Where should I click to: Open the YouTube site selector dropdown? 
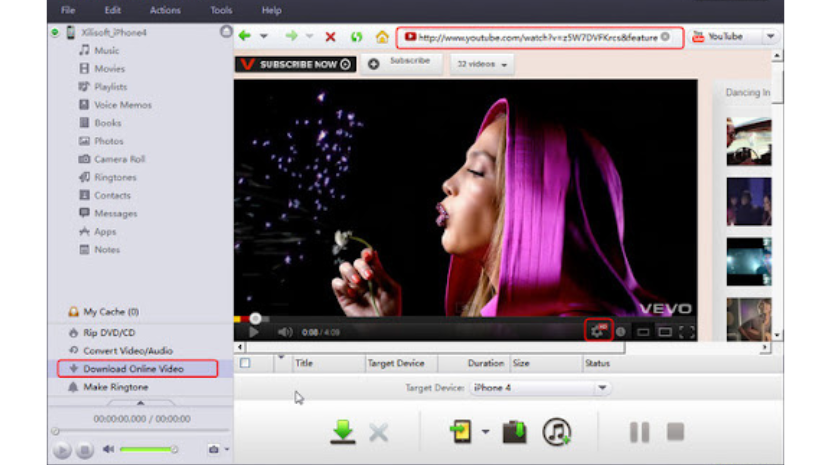click(771, 37)
